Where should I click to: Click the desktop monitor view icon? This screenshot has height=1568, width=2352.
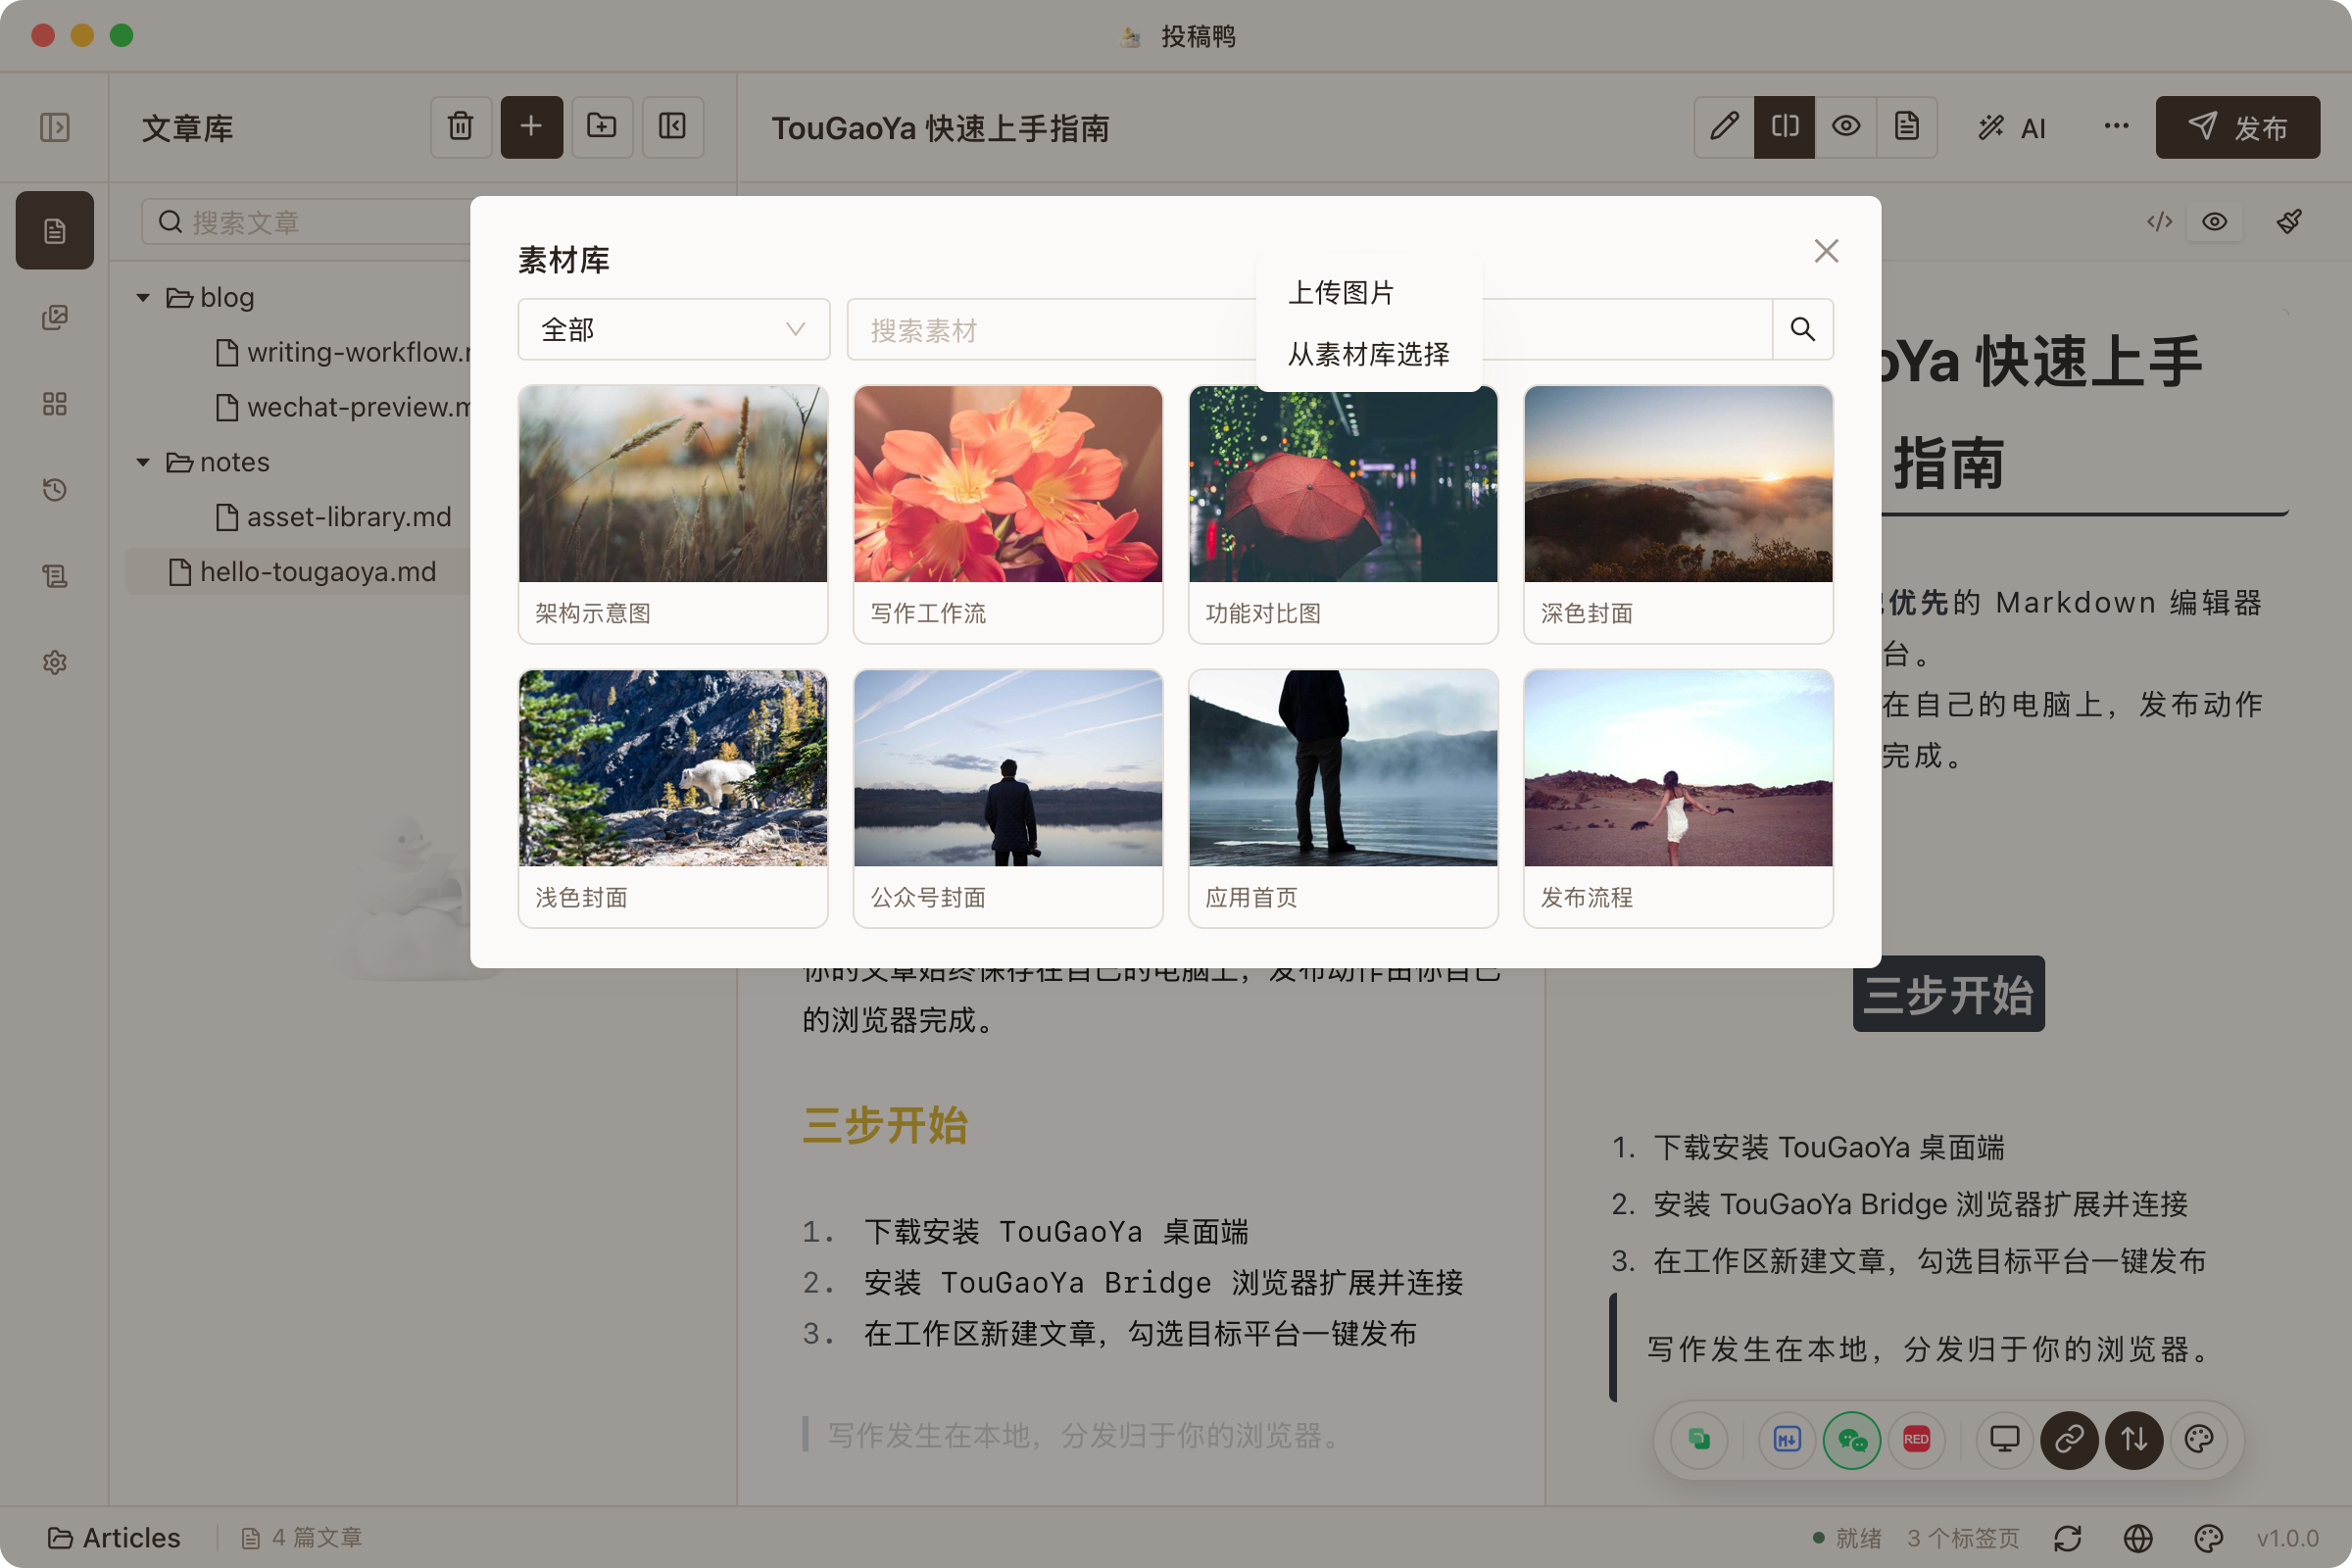tap(2004, 1439)
